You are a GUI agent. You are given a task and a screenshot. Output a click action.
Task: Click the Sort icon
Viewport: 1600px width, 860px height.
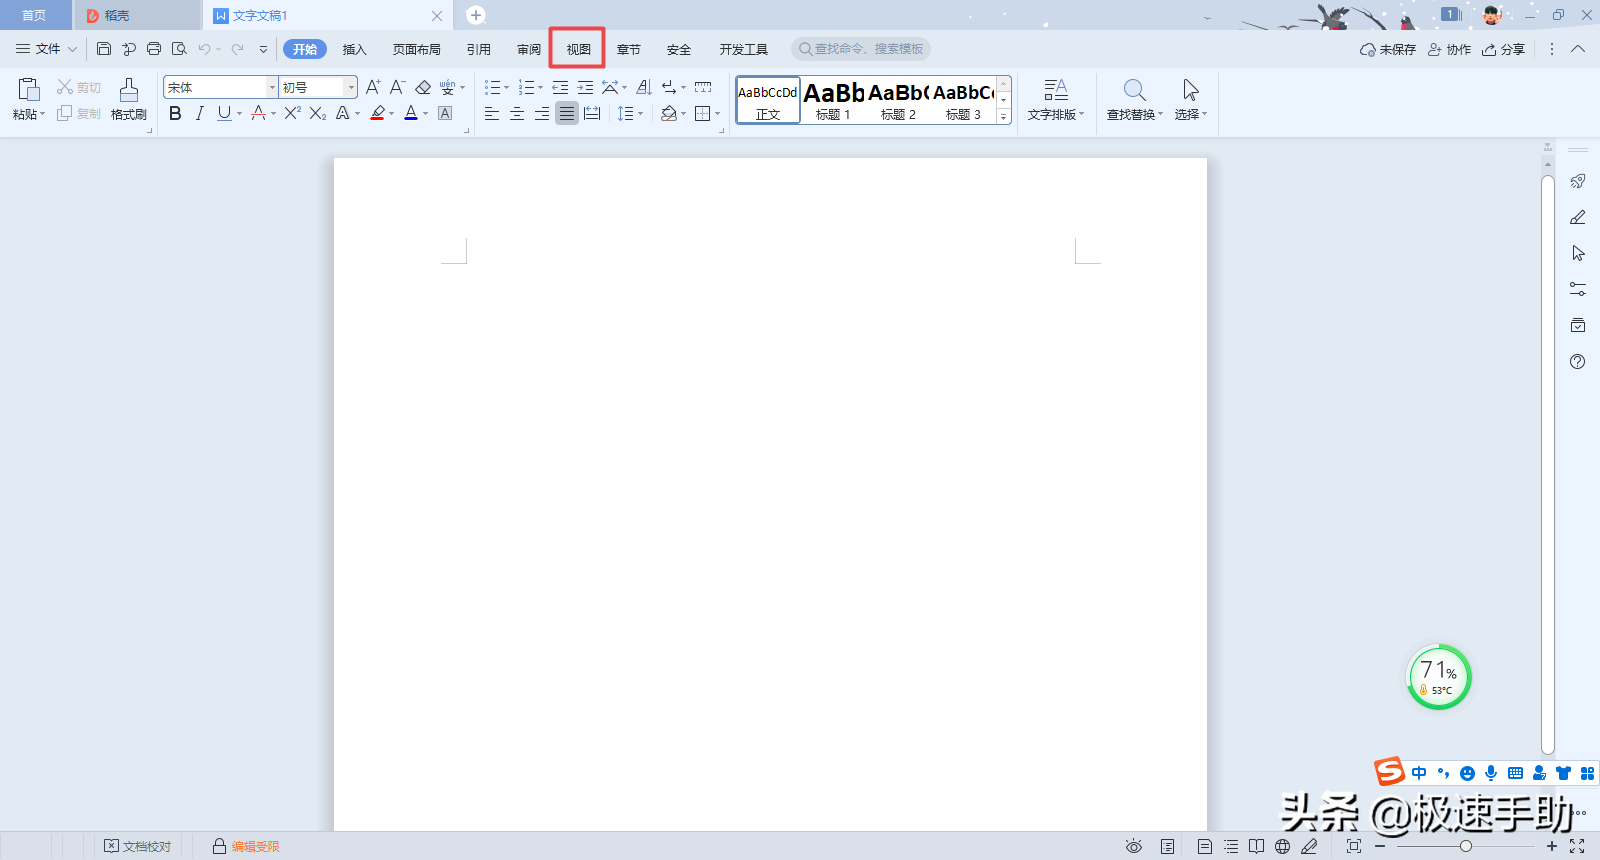click(644, 87)
